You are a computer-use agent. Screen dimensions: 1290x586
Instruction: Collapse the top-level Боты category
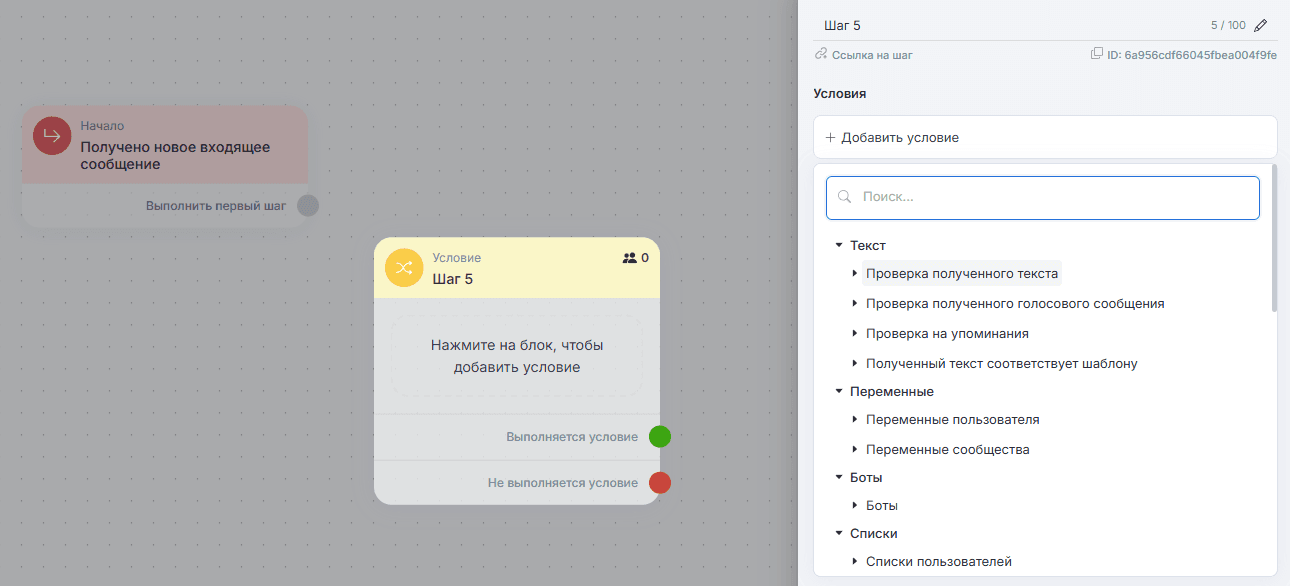(839, 477)
